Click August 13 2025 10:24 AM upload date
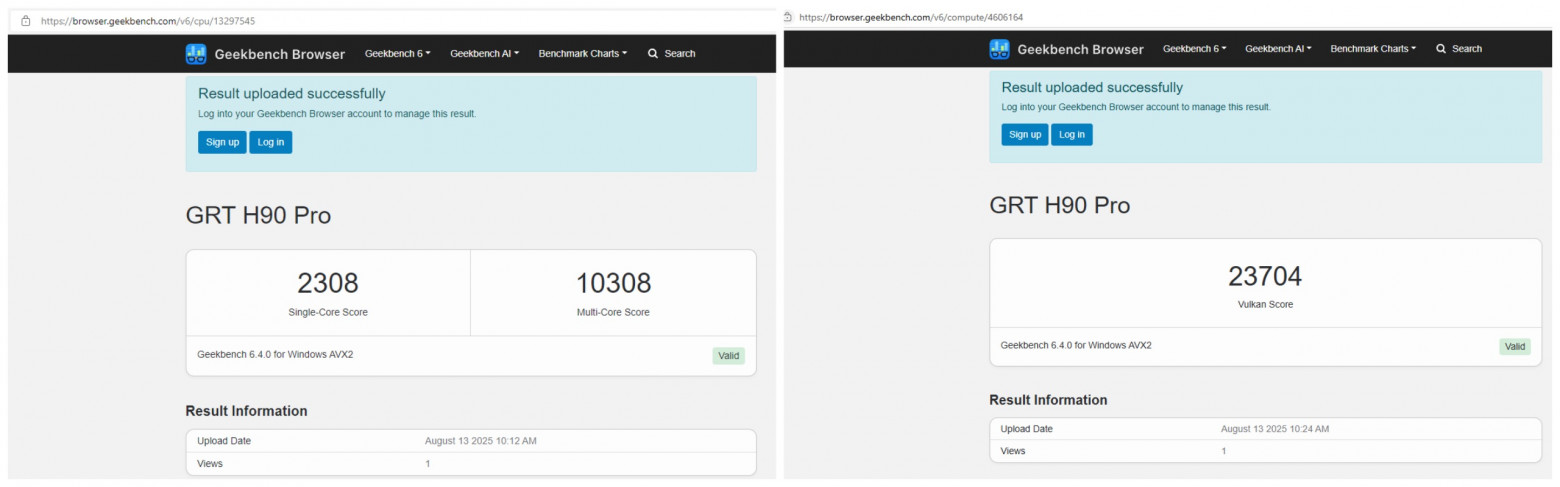This screenshot has width=1560, height=487. coord(1275,429)
